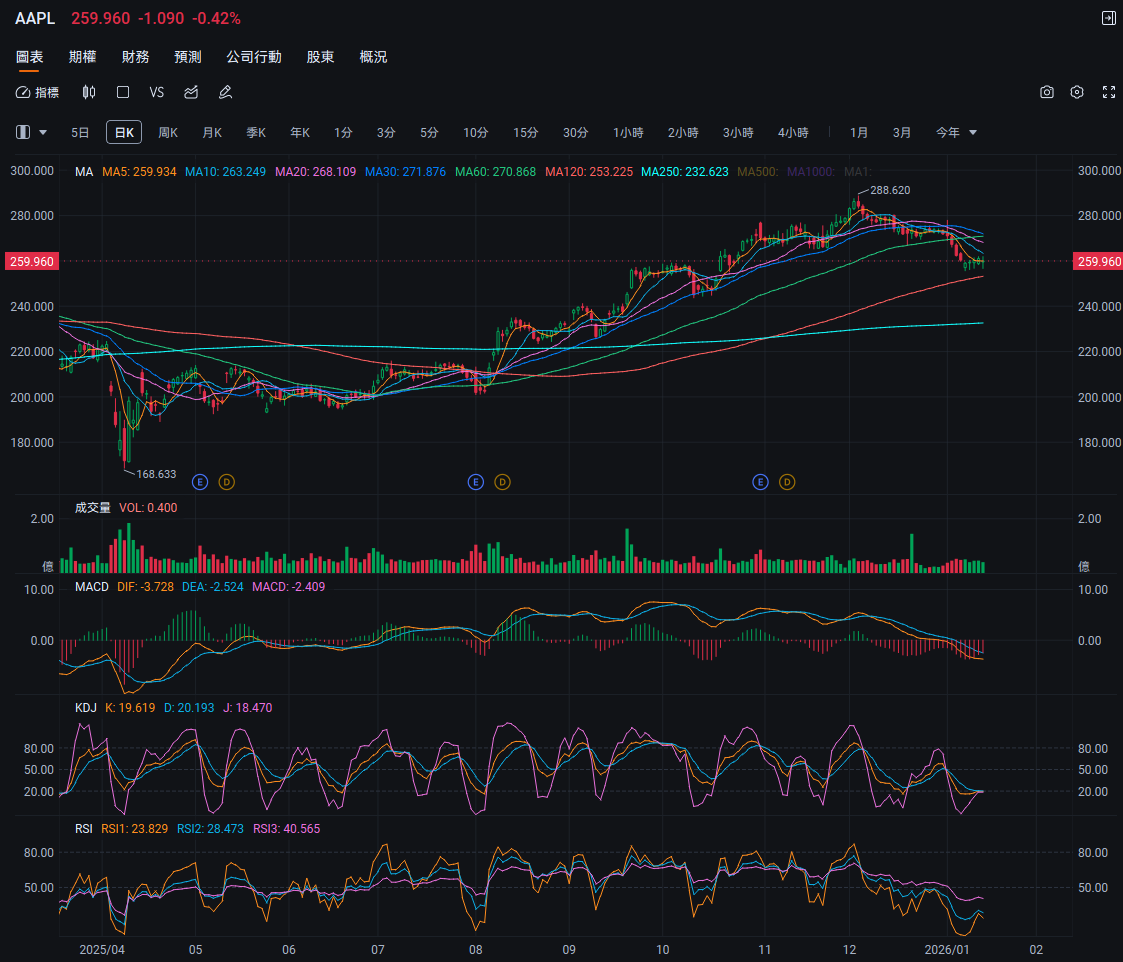The image size is (1123, 962).
Task: Expand the chart layout dropdown
Action: point(31,132)
